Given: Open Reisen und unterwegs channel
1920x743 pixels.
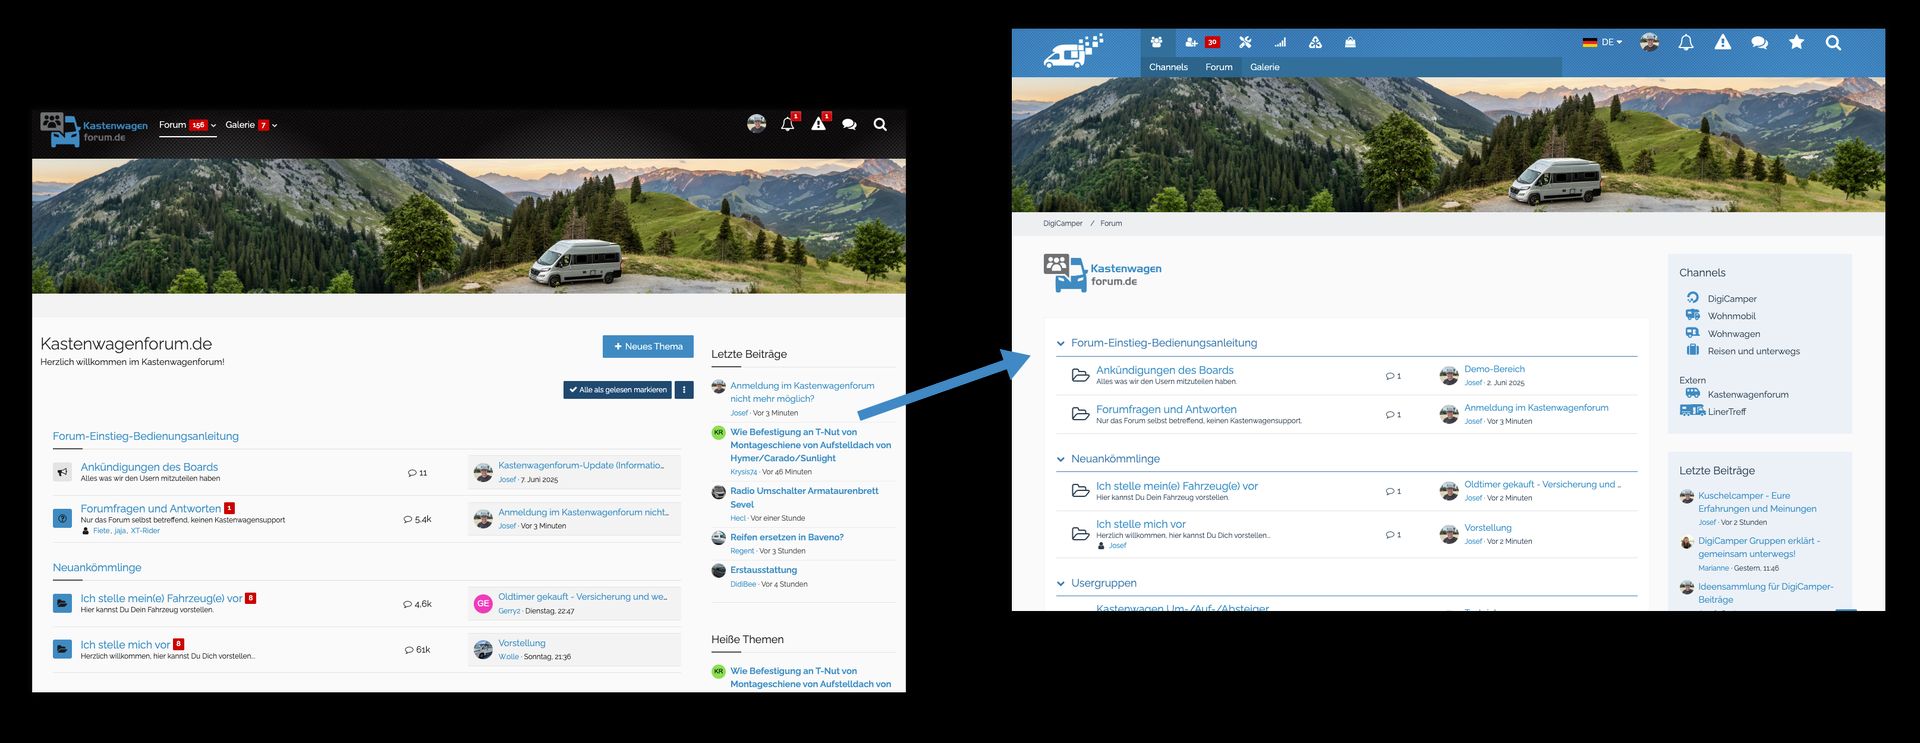Looking at the screenshot, I should (x=1753, y=351).
